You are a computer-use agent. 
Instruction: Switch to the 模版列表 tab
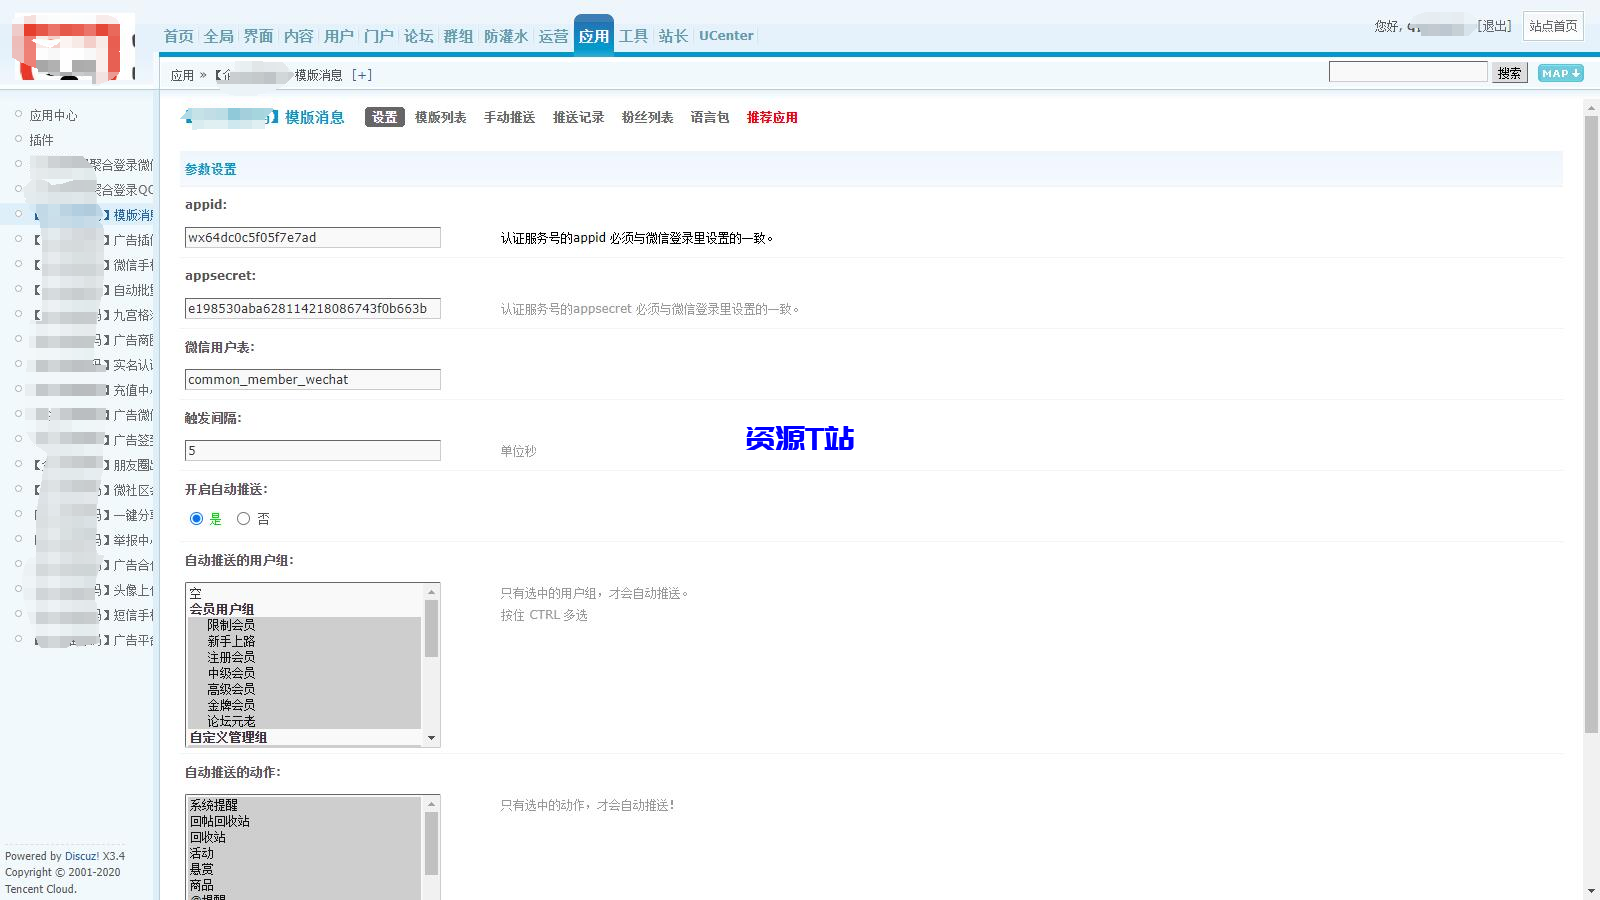point(440,117)
